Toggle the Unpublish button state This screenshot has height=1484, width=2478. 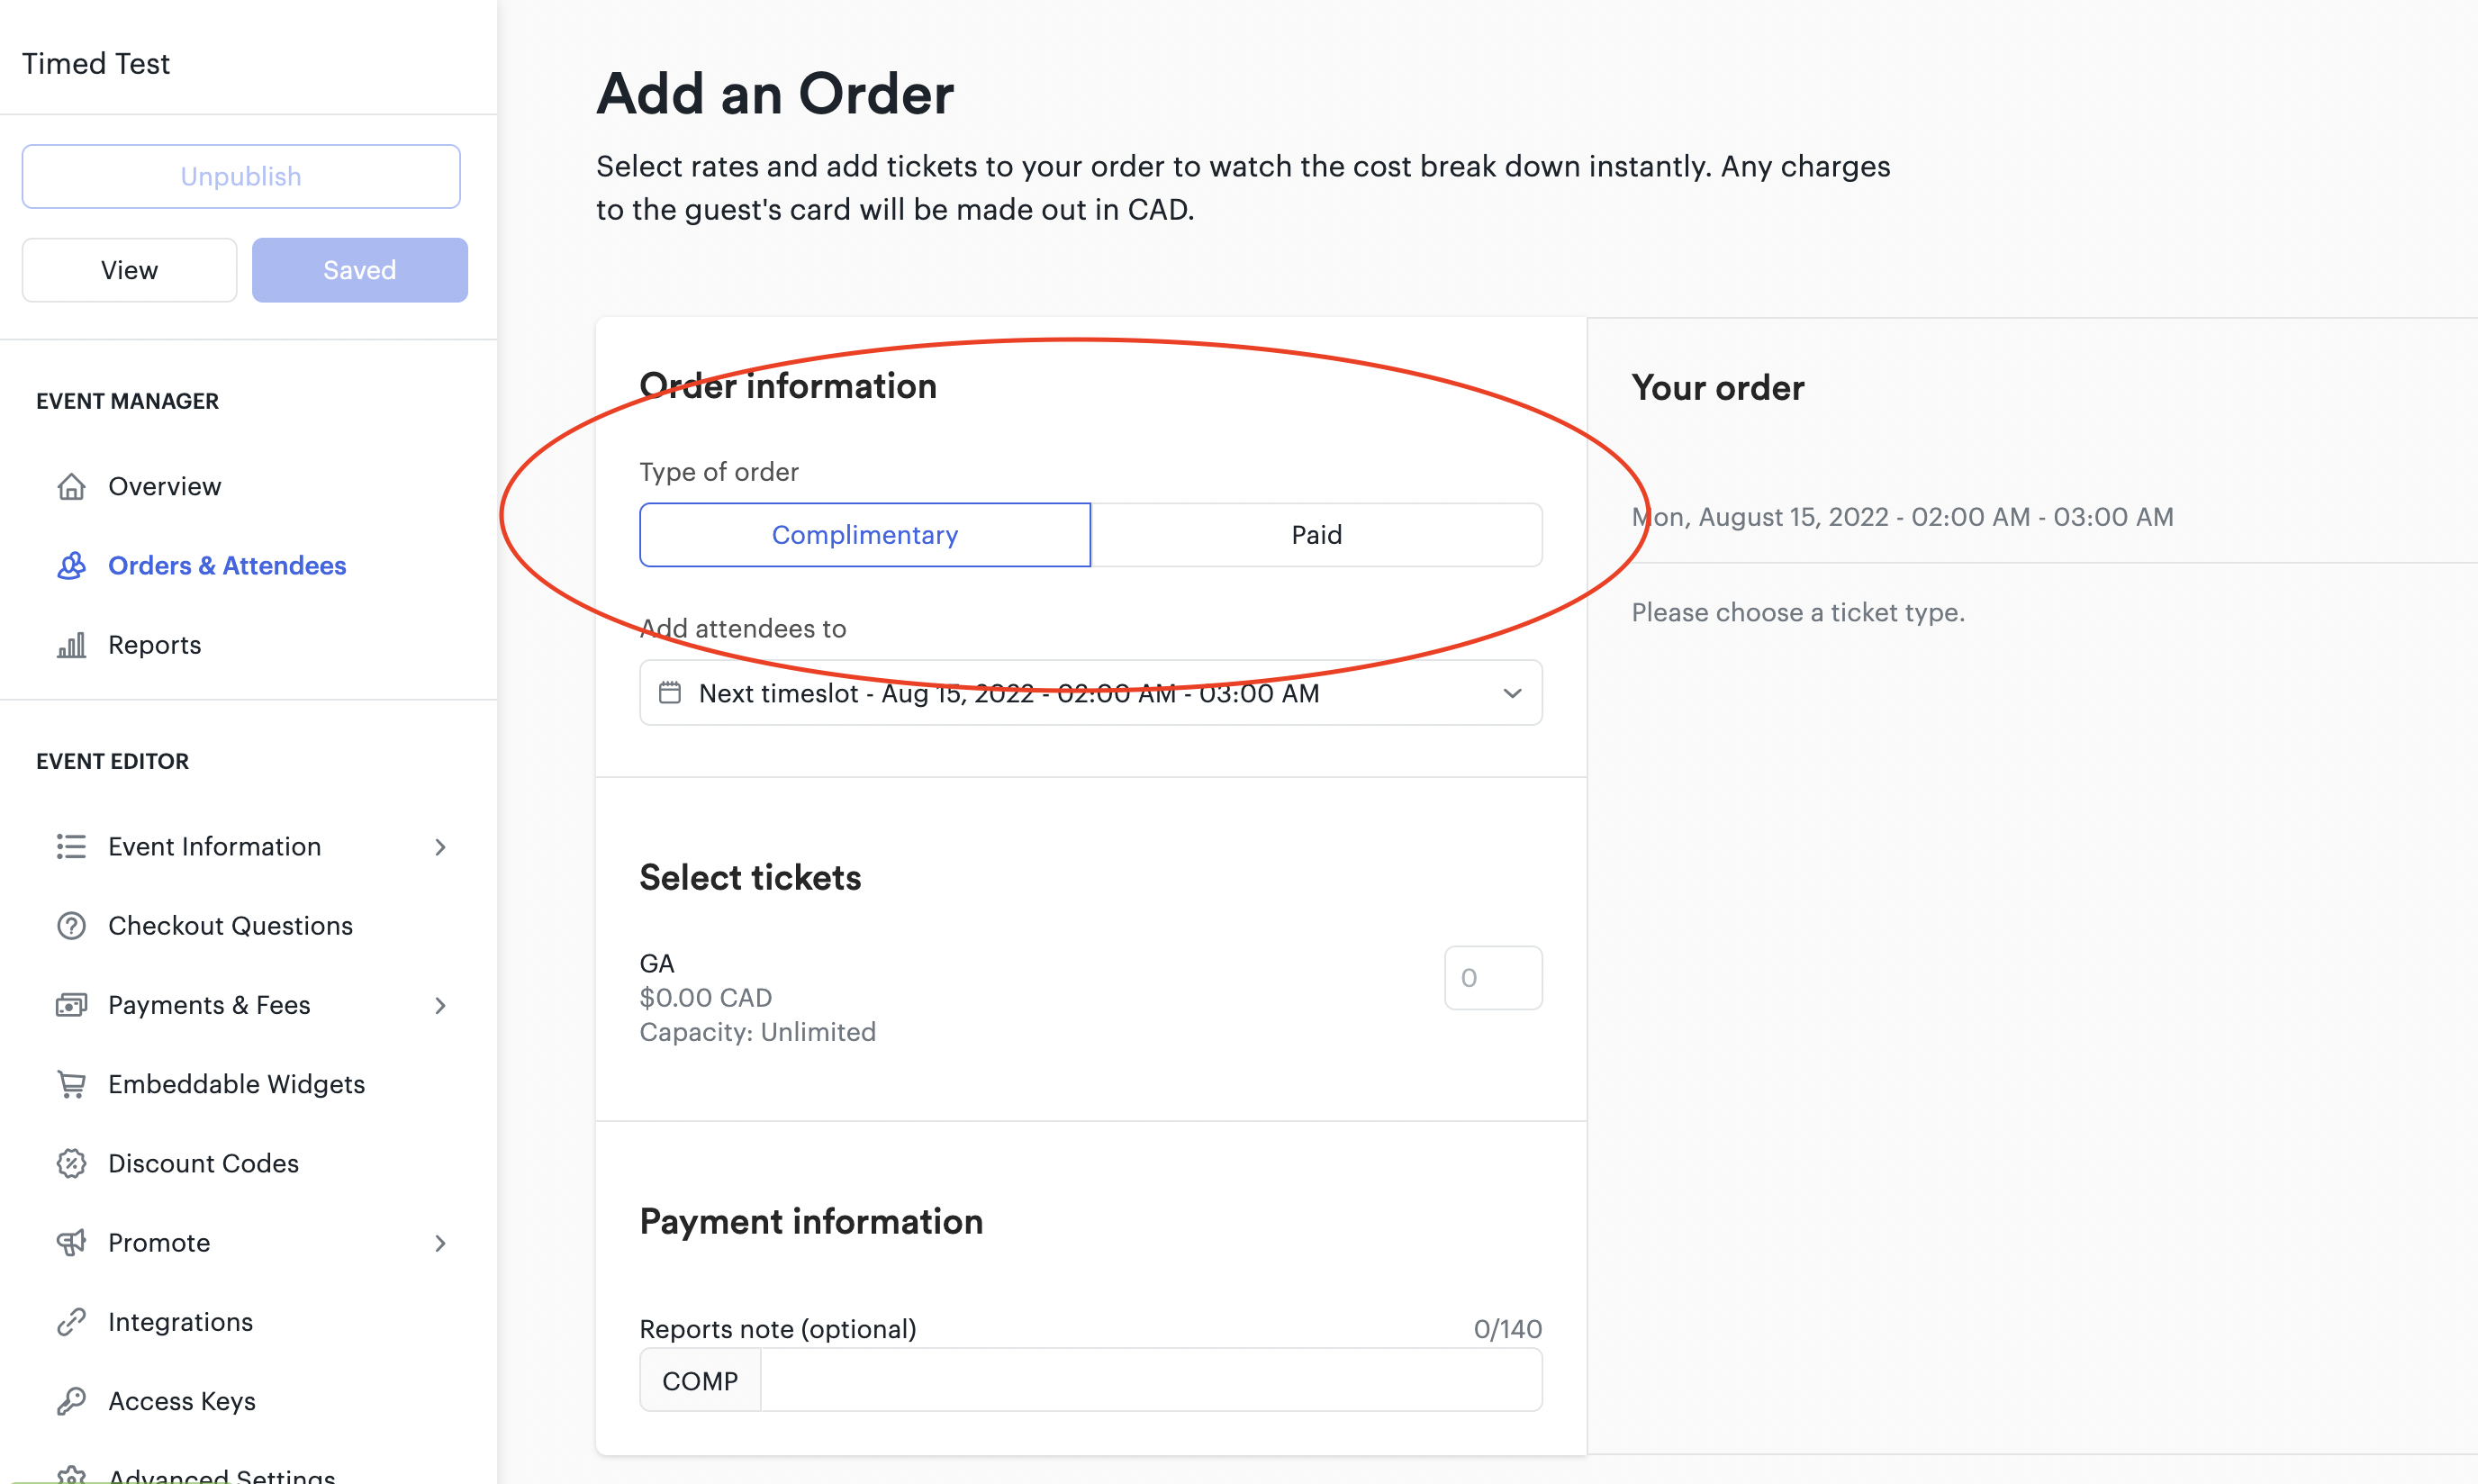click(240, 175)
